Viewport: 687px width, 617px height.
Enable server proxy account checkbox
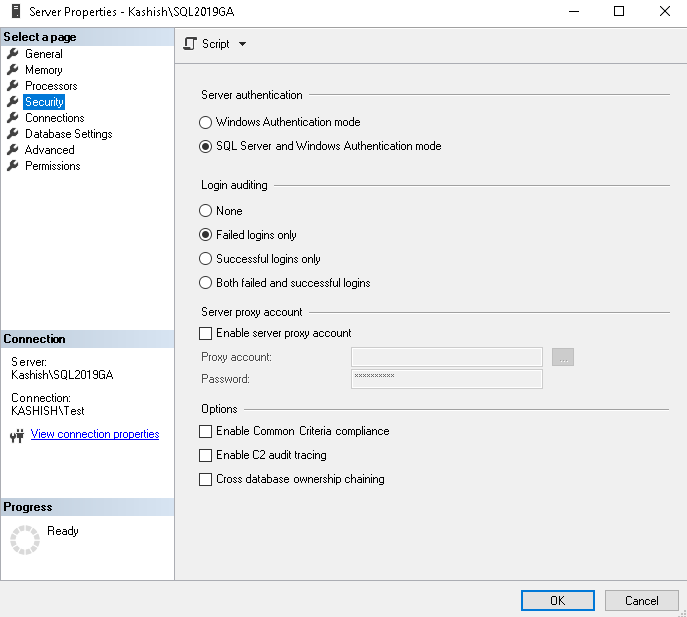click(x=206, y=333)
